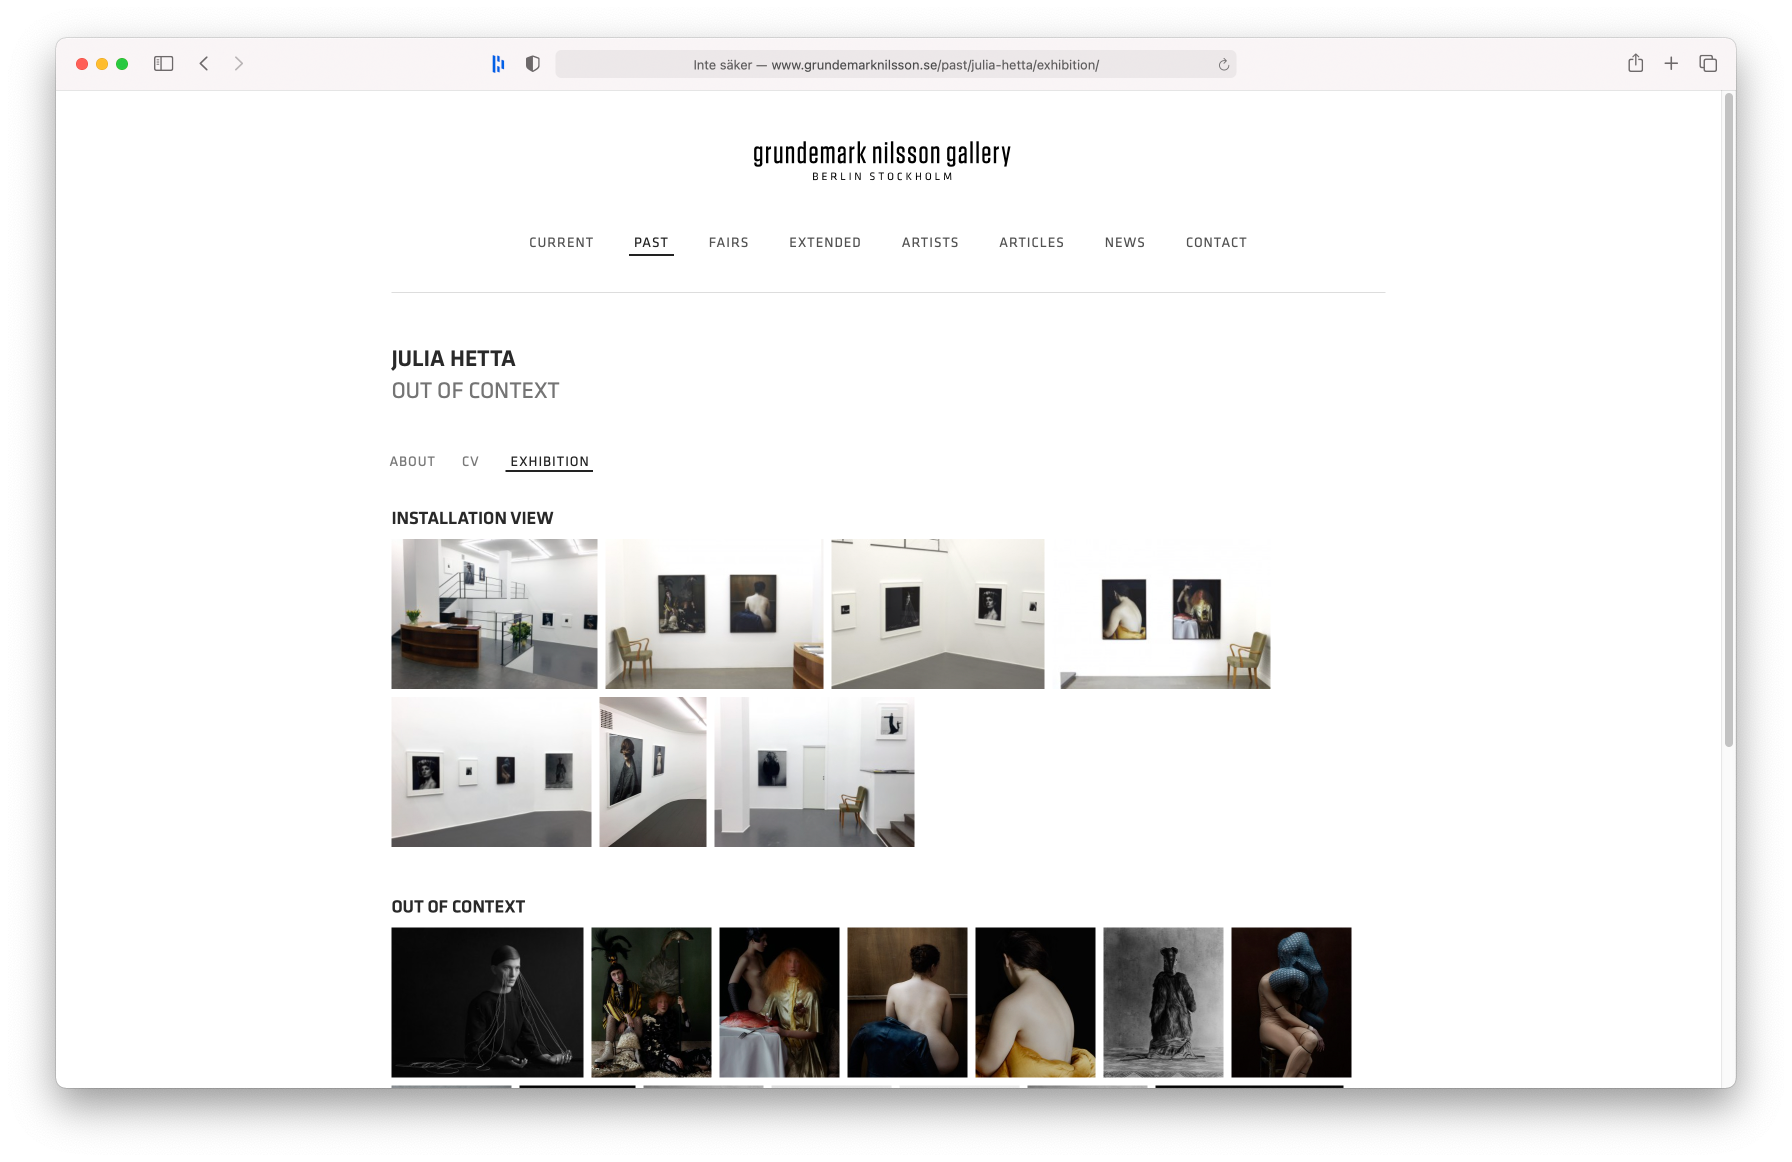Open installation view with white pillar and stairs

pyautogui.click(x=814, y=772)
